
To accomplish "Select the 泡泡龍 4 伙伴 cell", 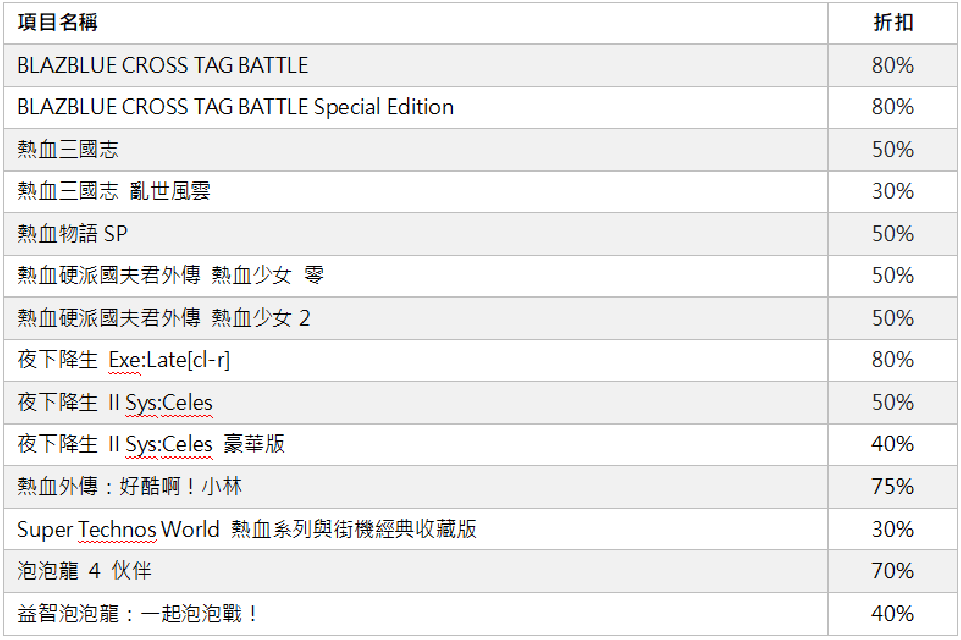I will click(85, 571).
